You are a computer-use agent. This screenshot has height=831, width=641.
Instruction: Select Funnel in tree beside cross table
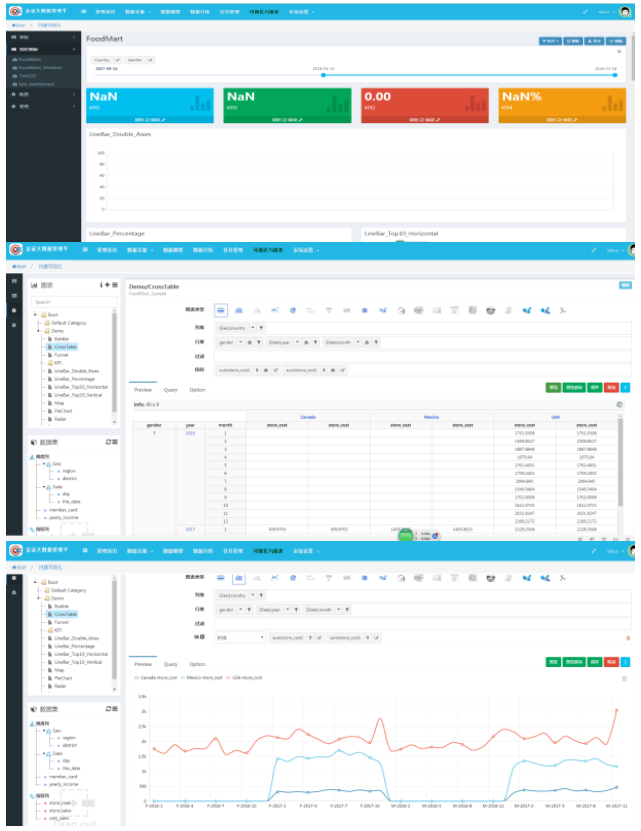tap(62, 355)
